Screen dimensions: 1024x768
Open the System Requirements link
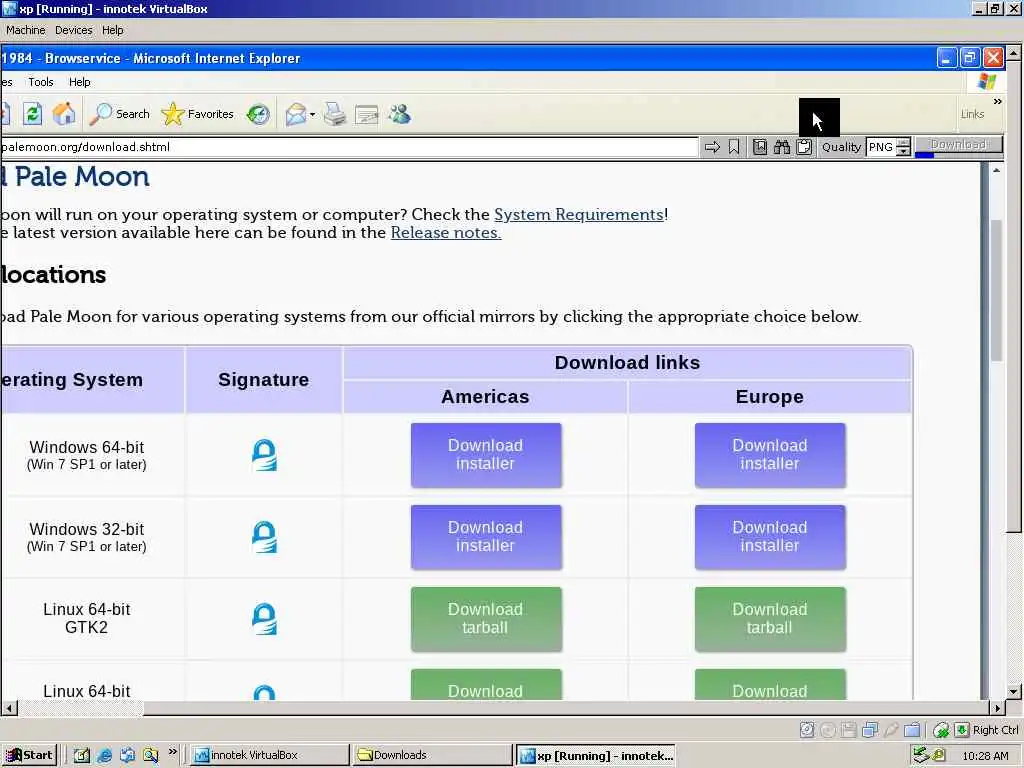pyautogui.click(x=579, y=215)
